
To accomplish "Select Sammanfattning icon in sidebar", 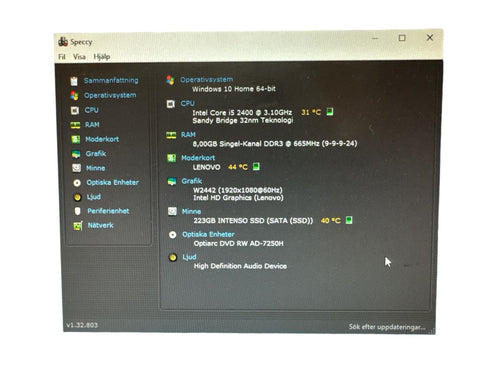I will click(74, 81).
